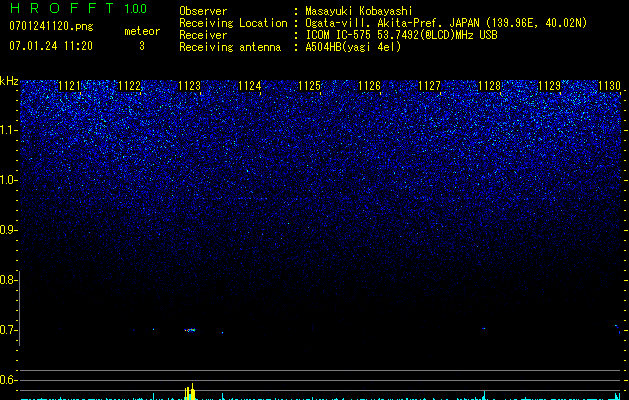This screenshot has width=629, height=400.
Task: Click the tall yellow signal peak below 1123
Action: point(193,391)
